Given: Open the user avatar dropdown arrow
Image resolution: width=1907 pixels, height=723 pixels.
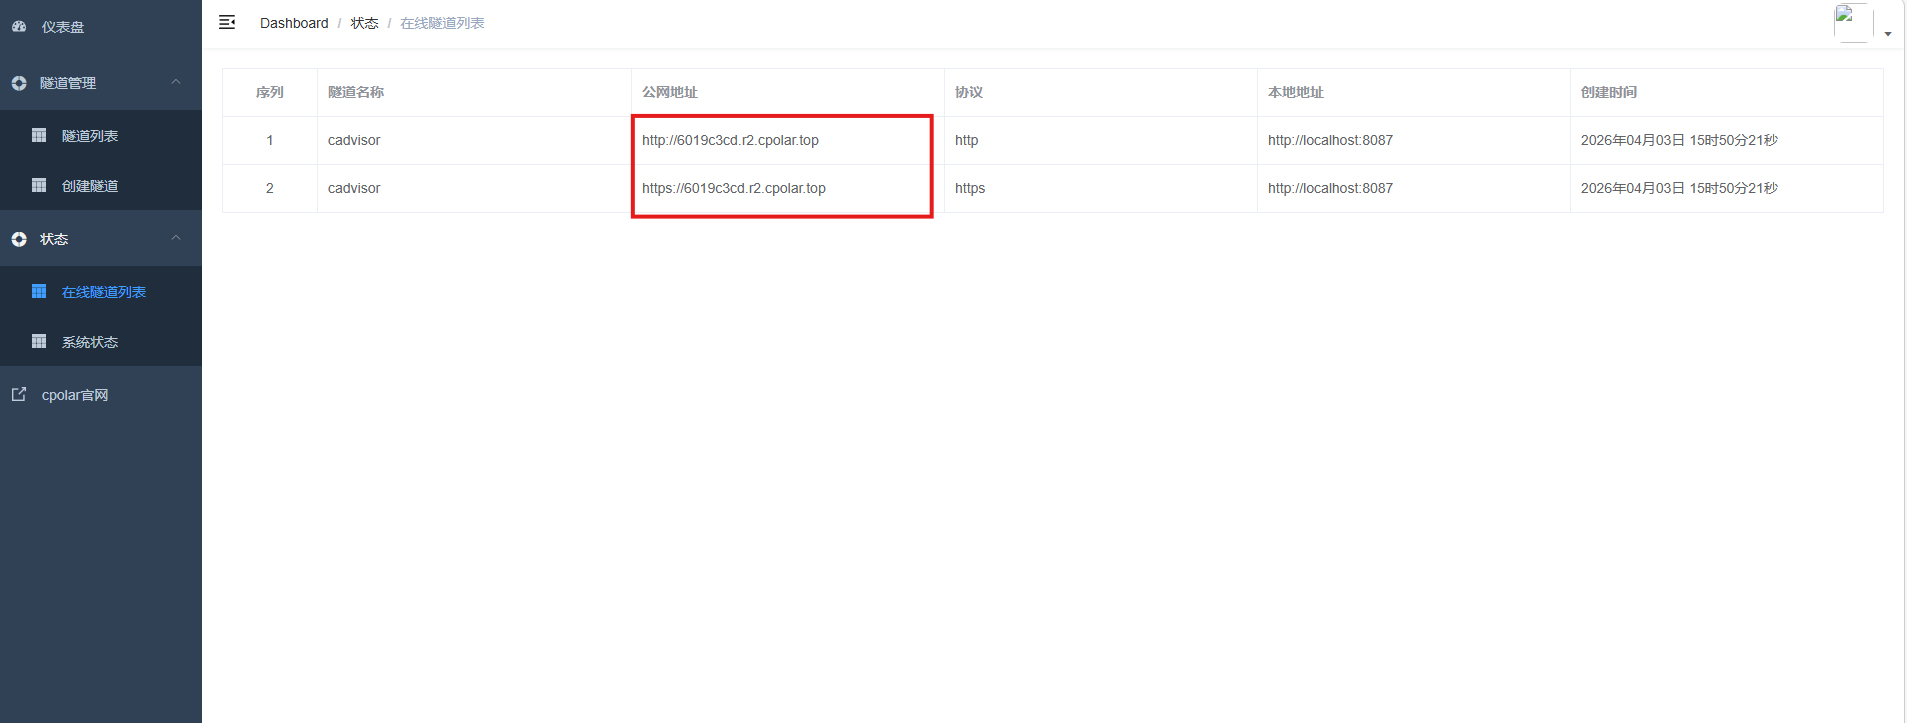Looking at the screenshot, I should [x=1888, y=34].
